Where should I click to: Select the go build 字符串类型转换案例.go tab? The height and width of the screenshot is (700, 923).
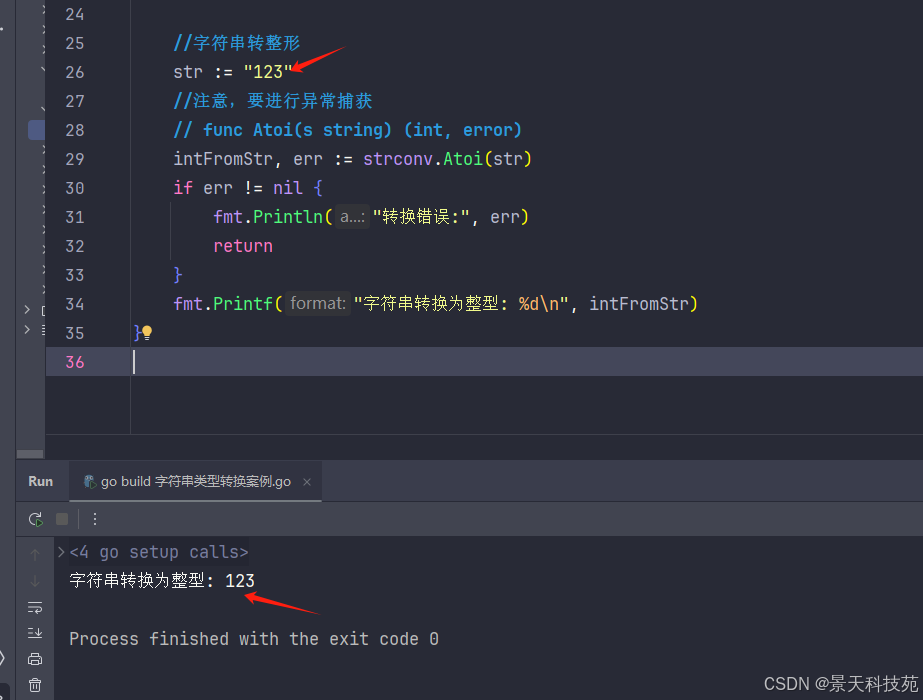click(188, 482)
